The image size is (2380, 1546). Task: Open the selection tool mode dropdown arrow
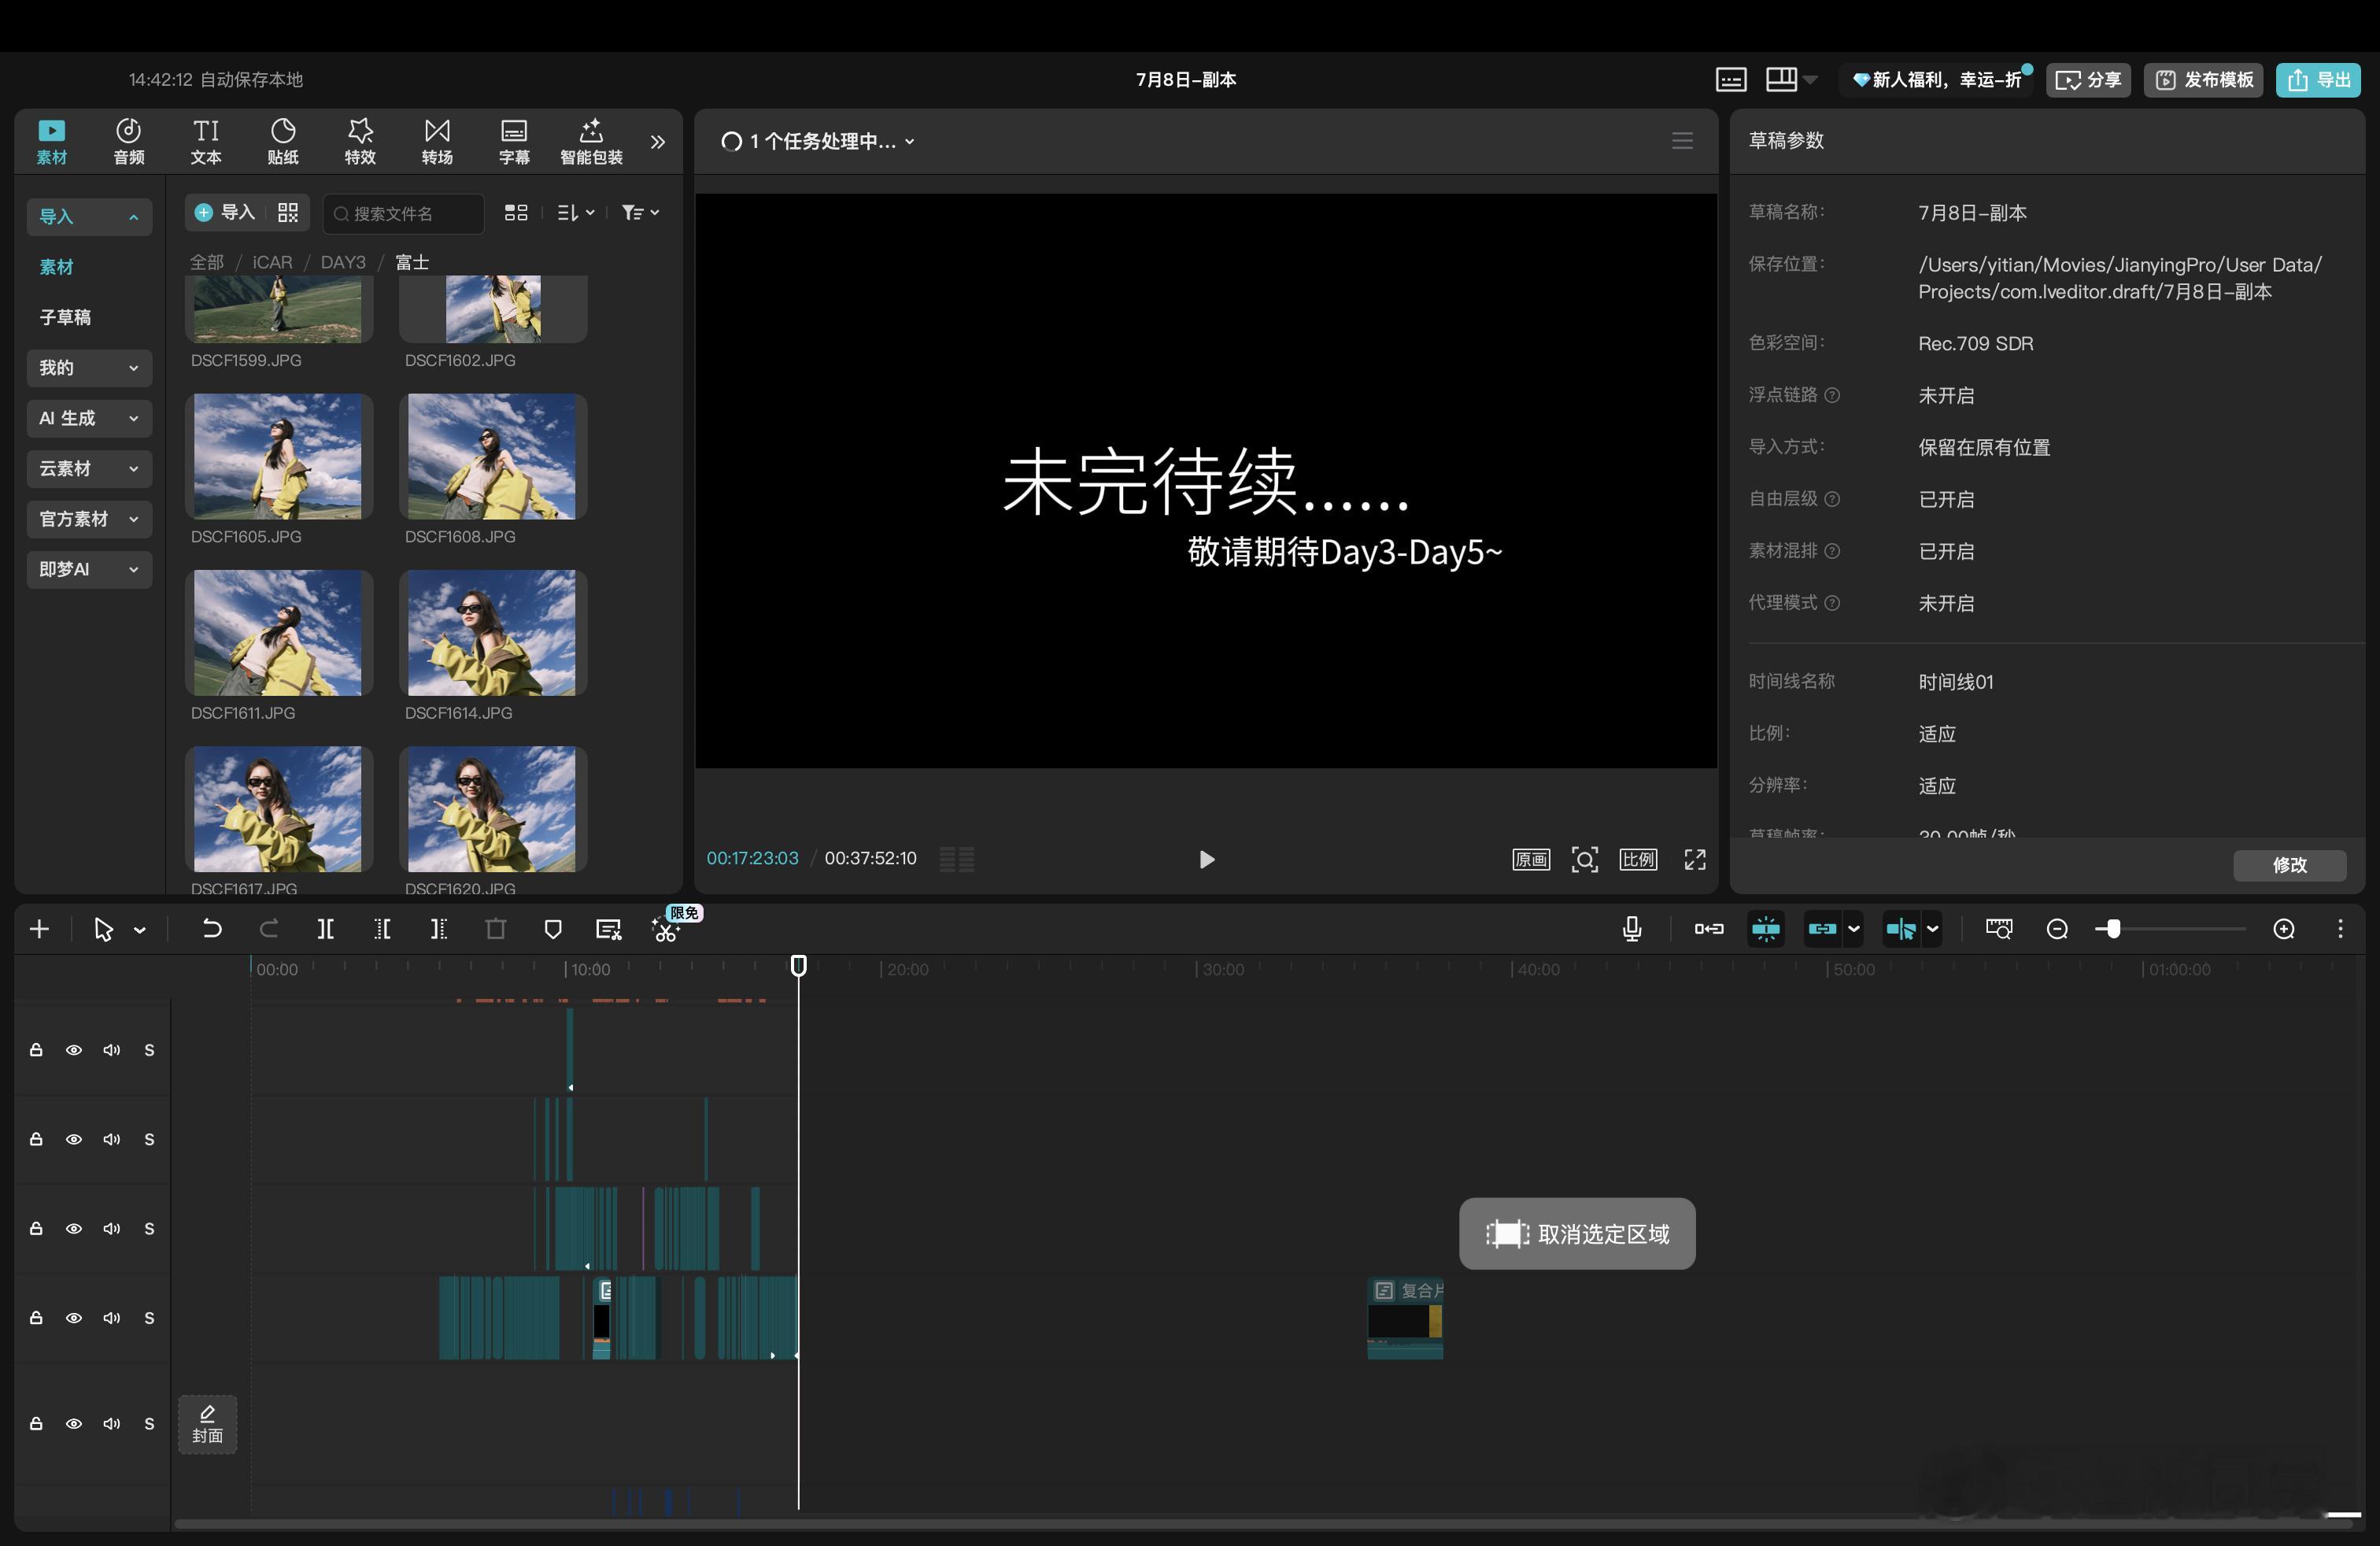tap(140, 930)
